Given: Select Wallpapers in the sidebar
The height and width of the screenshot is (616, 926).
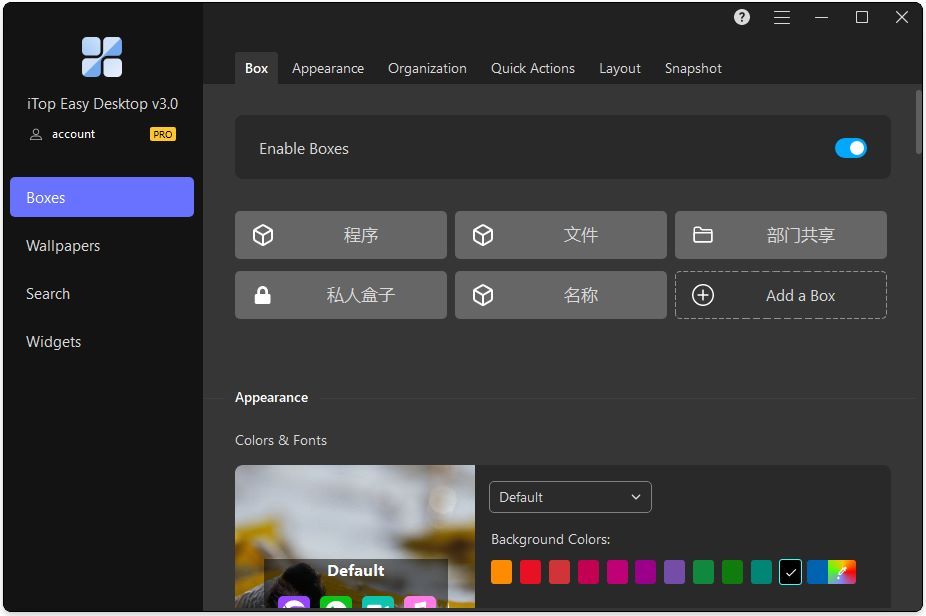Looking at the screenshot, I should pyautogui.click(x=63, y=246).
